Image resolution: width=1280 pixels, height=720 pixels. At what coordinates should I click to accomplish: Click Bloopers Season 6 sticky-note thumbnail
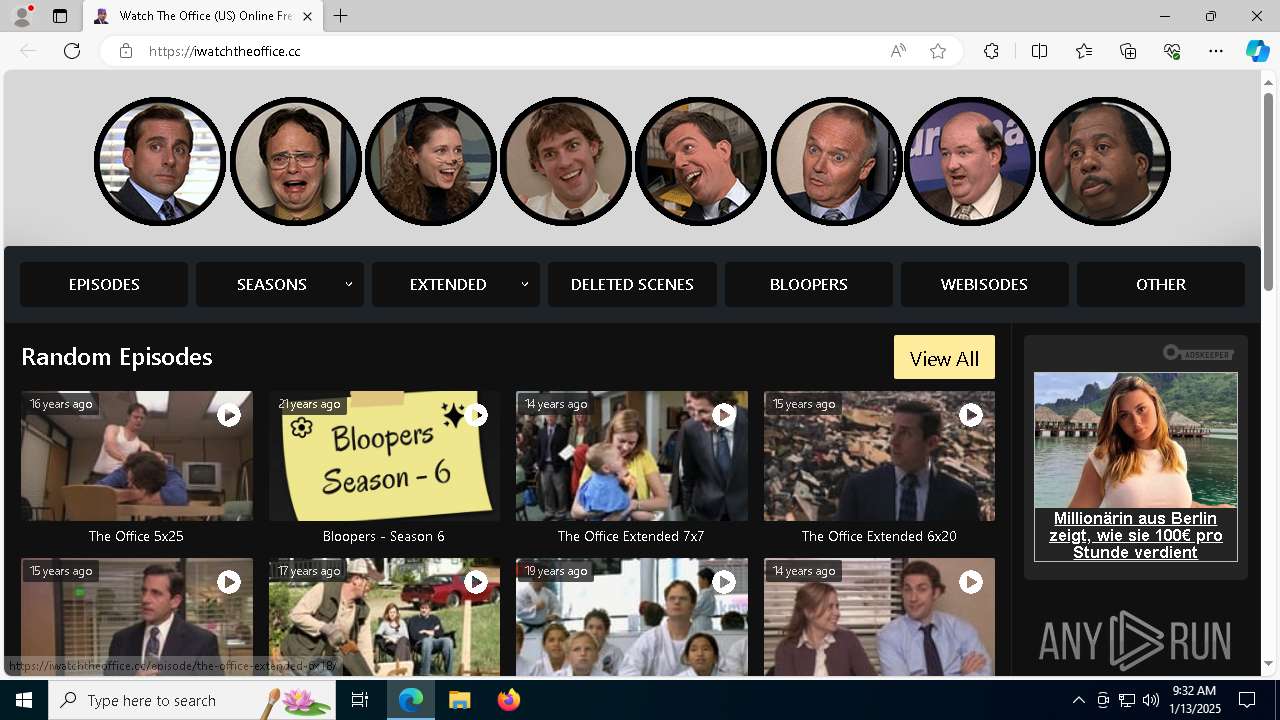click(x=384, y=456)
